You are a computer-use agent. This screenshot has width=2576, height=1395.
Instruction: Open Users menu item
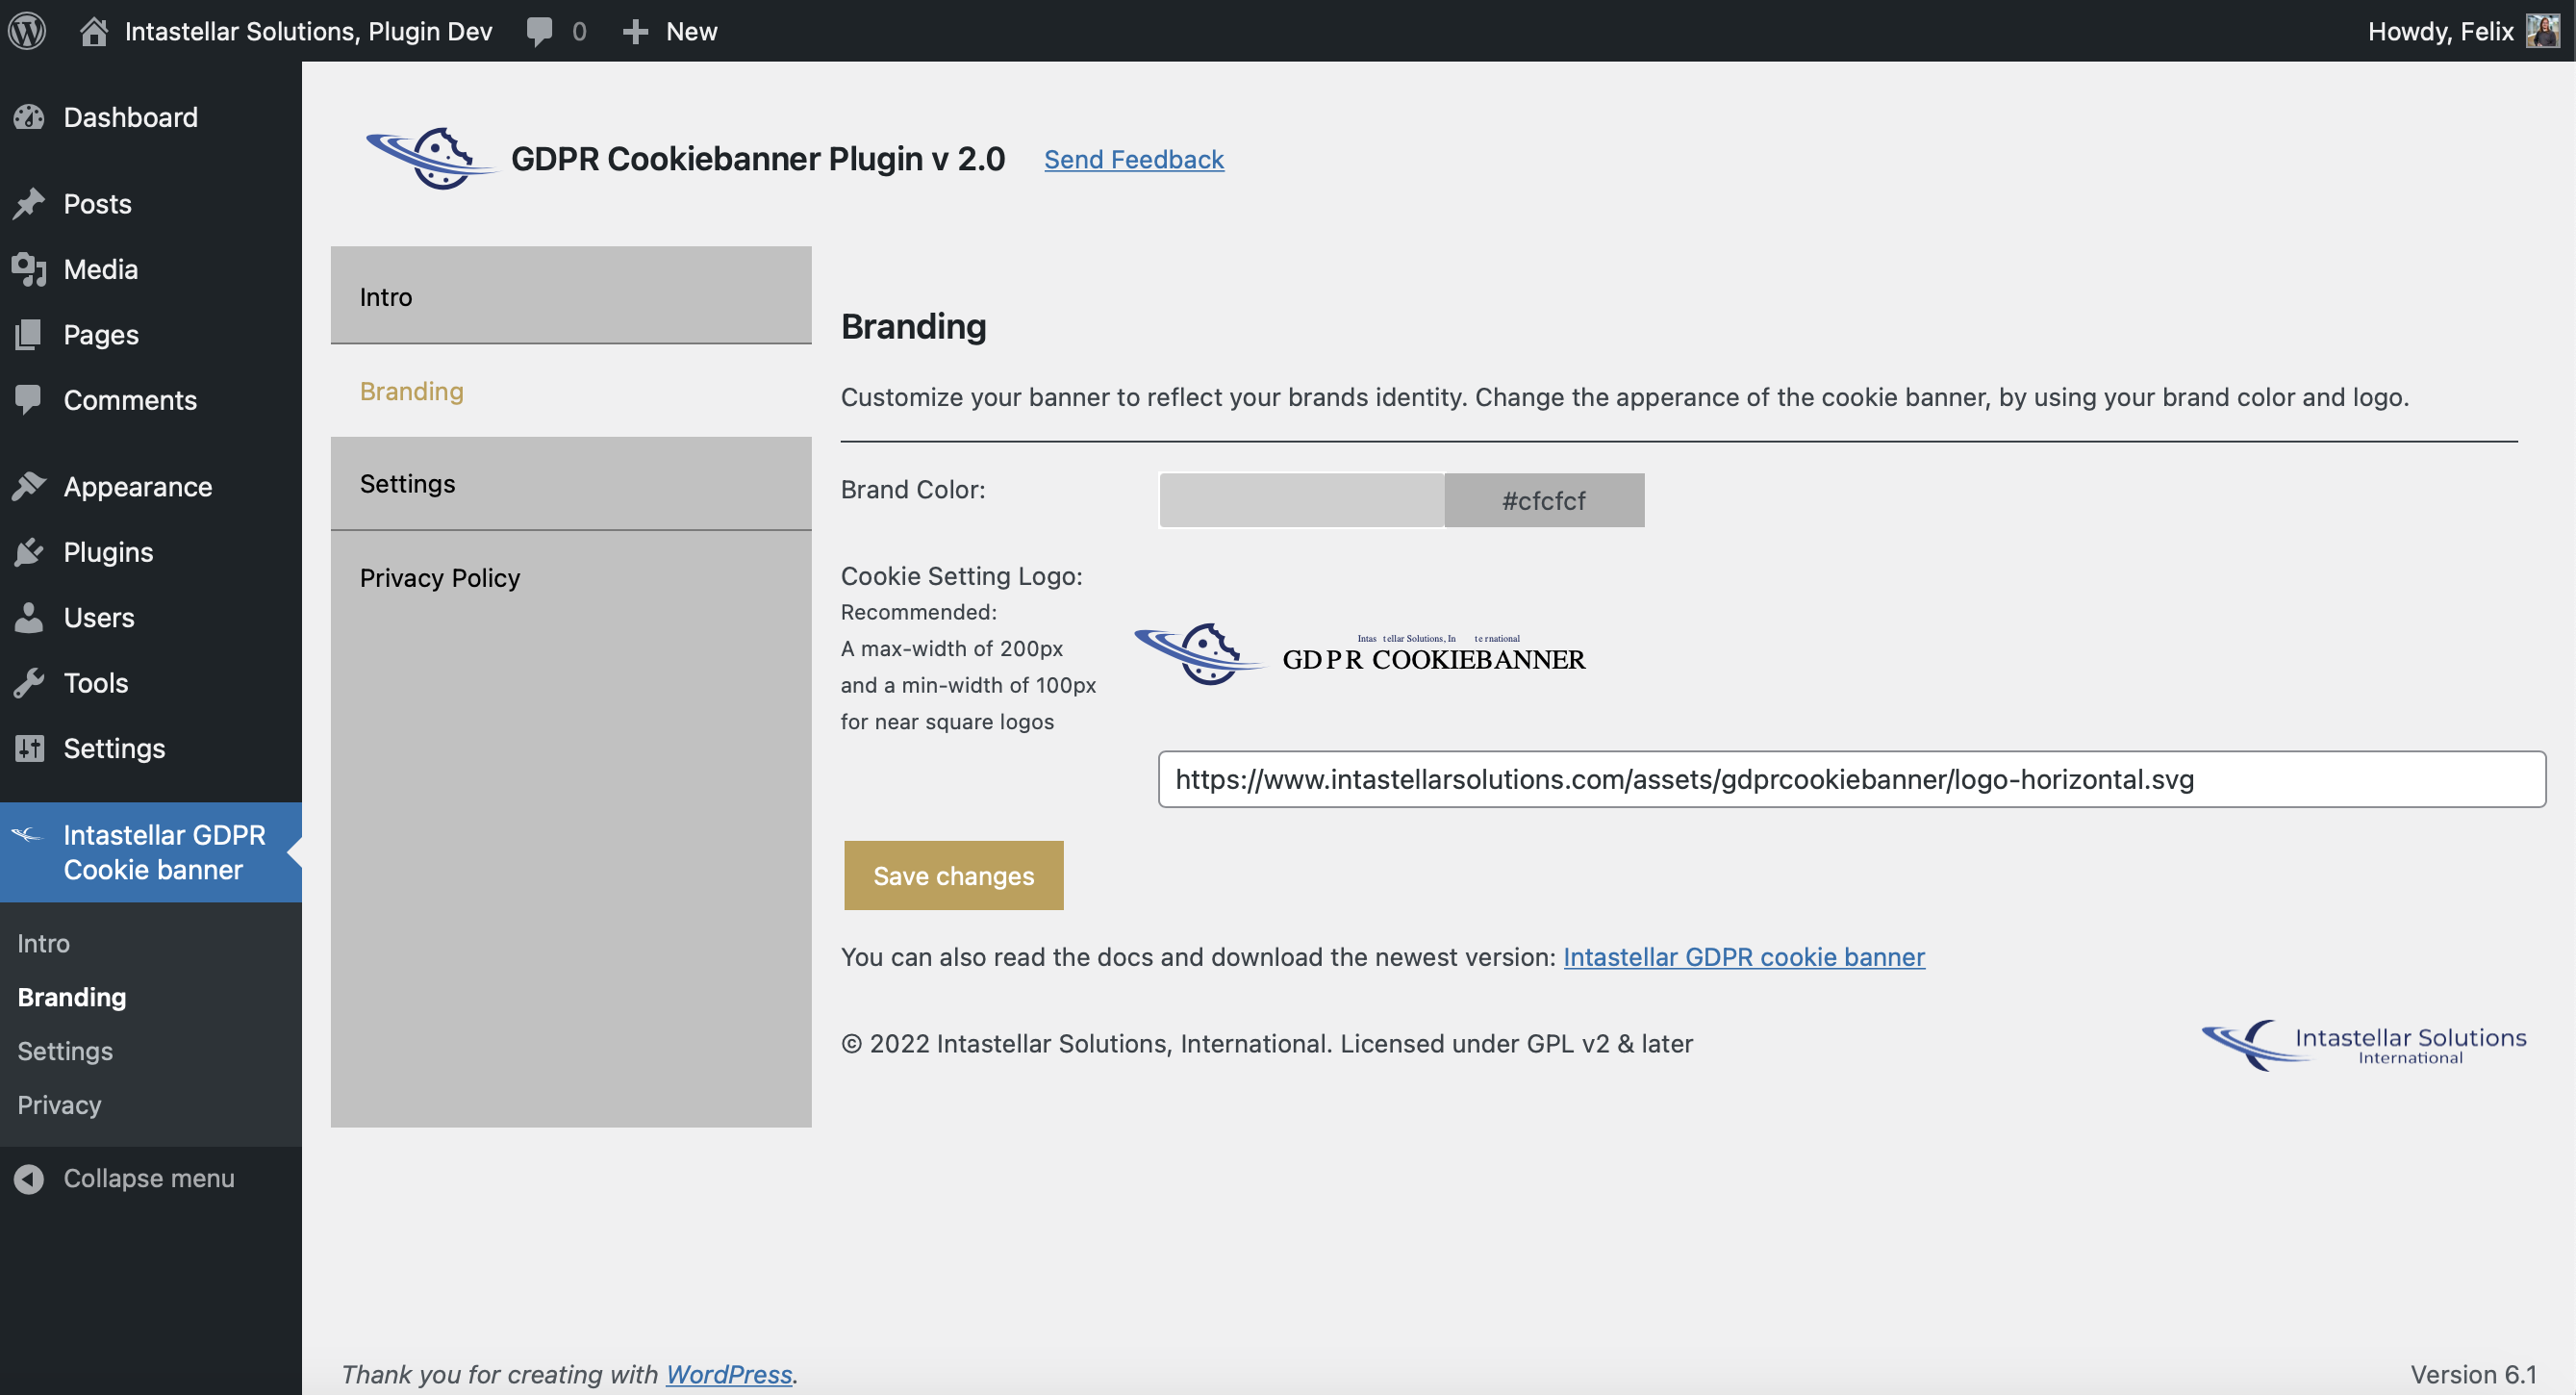[151, 618]
